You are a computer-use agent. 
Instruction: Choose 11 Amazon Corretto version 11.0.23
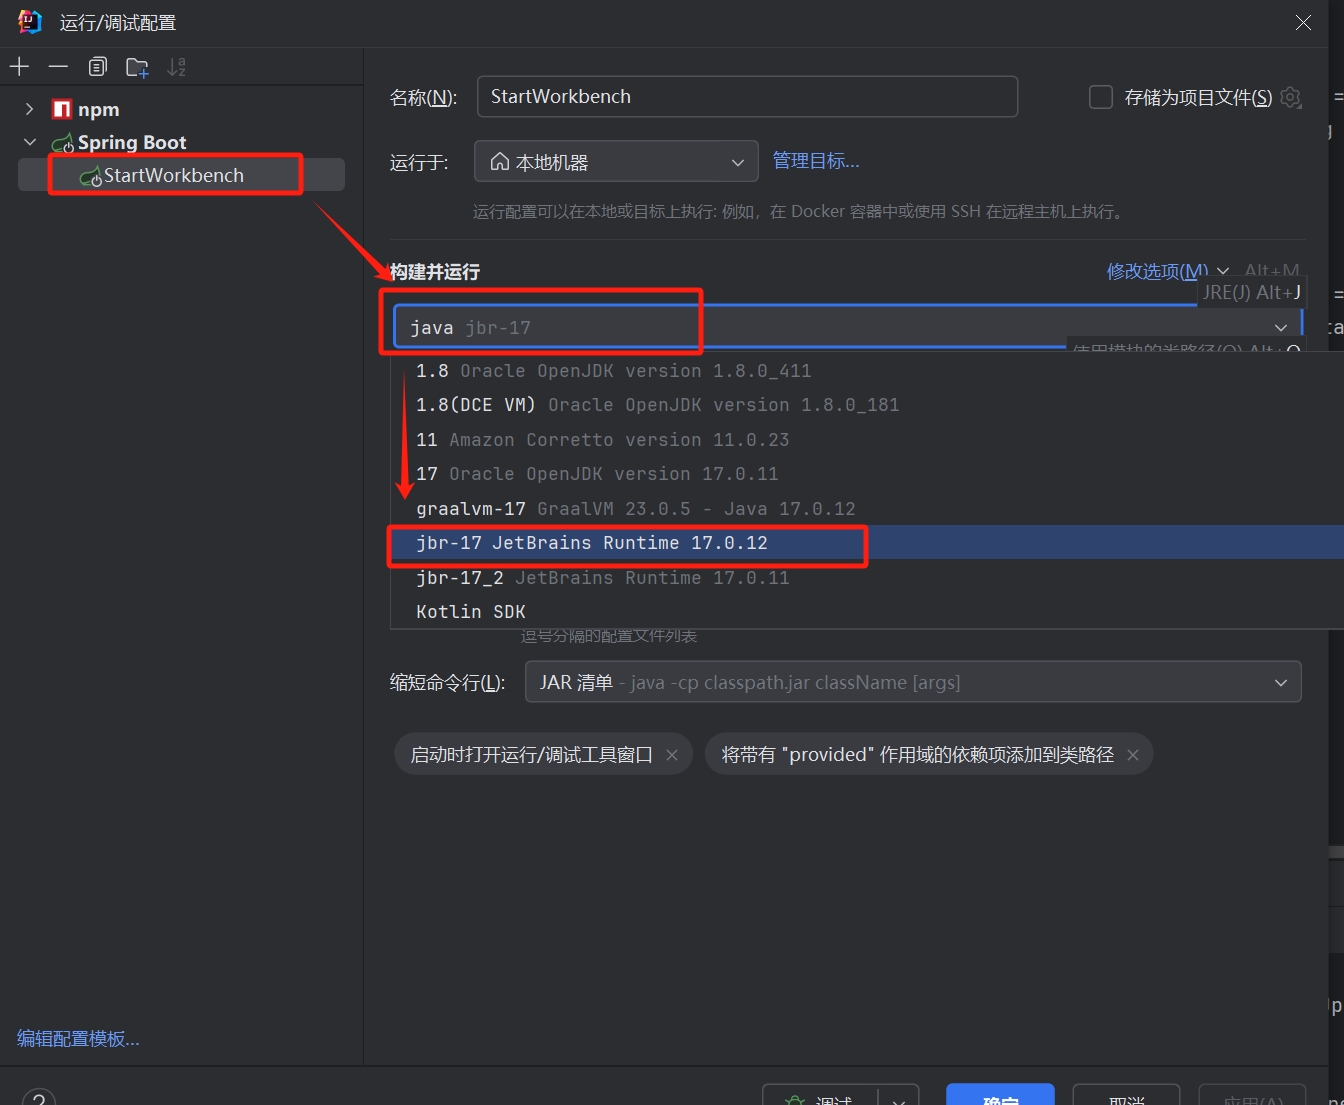[867, 440]
